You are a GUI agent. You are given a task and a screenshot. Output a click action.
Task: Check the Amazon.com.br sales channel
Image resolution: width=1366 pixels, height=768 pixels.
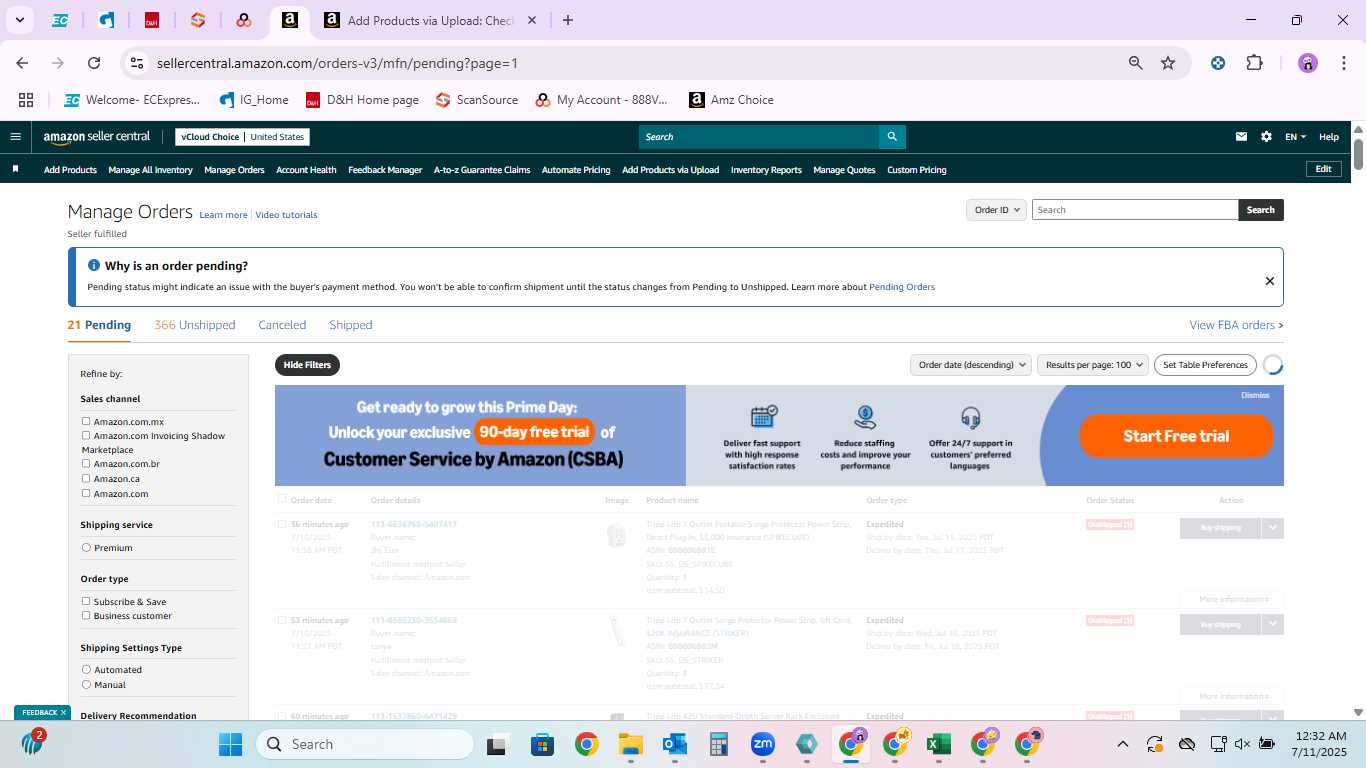pyautogui.click(x=86, y=464)
